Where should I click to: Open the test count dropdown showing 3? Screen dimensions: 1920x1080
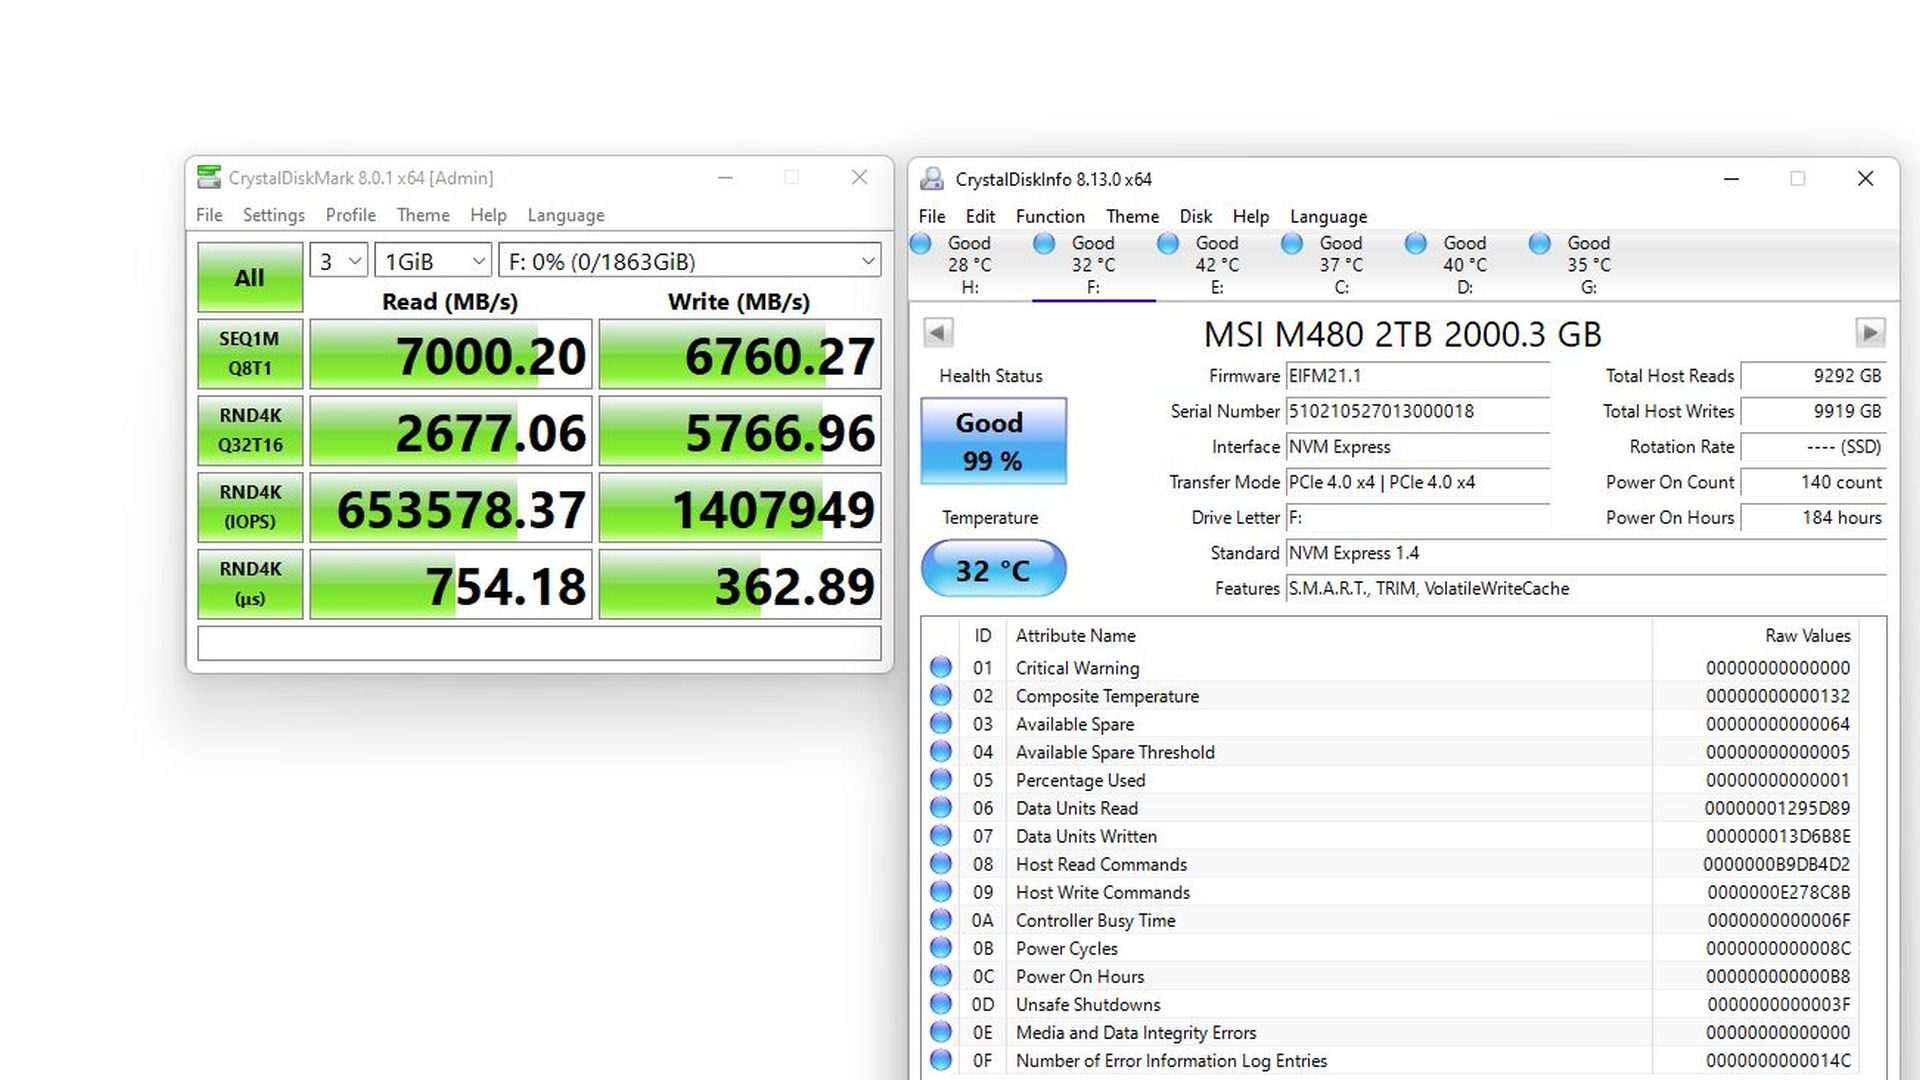coord(337,259)
